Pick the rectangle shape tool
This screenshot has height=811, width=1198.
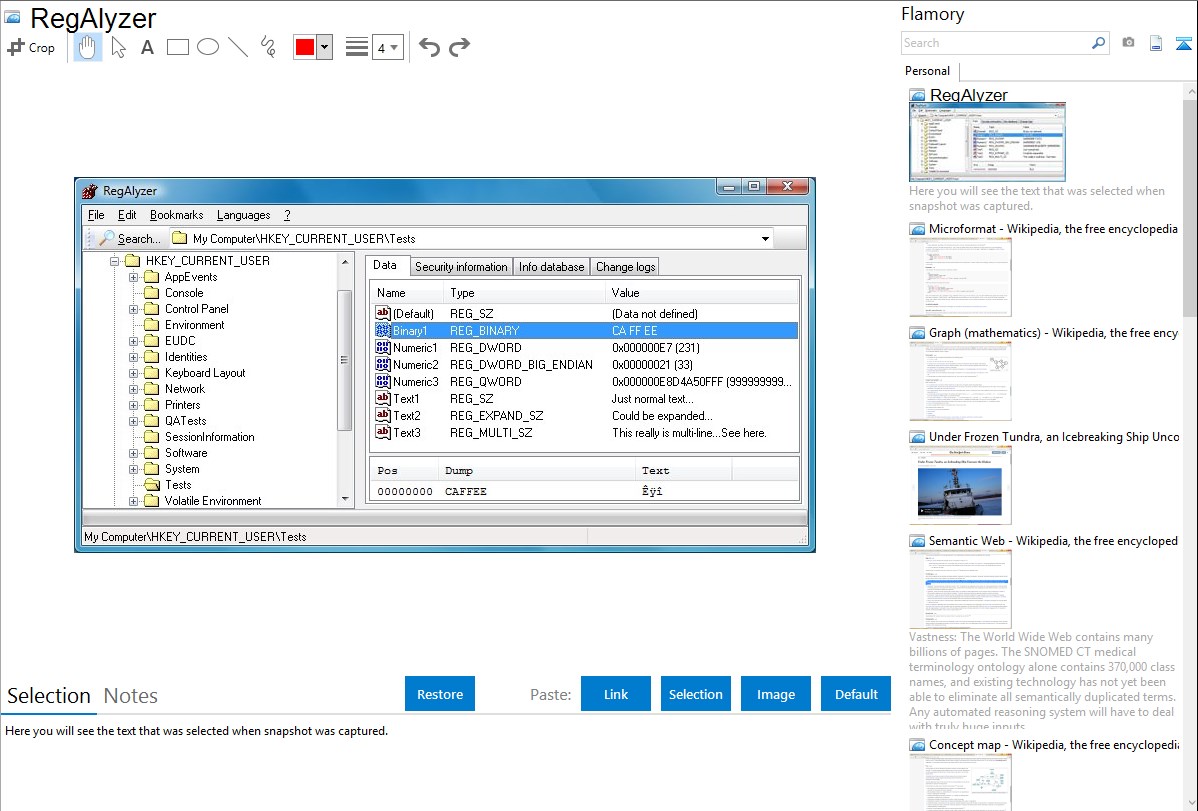click(x=178, y=47)
